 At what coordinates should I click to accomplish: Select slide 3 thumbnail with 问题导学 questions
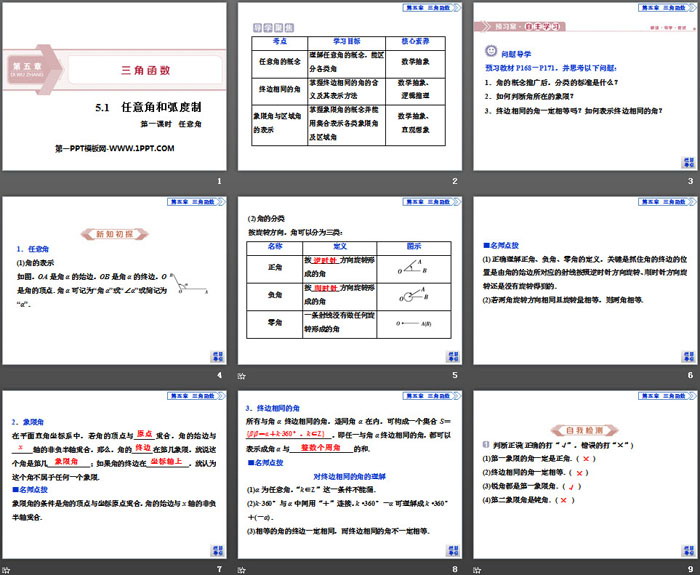[585, 87]
